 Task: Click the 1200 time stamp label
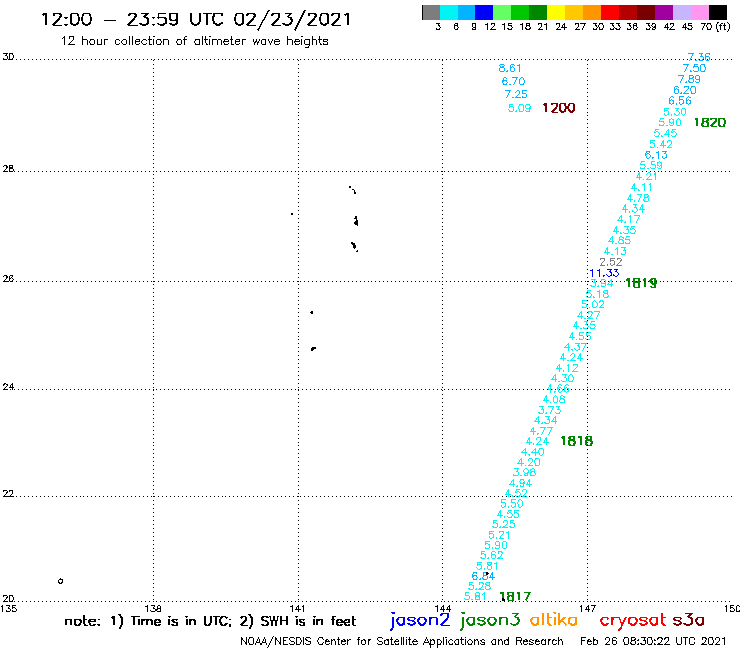tap(559, 108)
